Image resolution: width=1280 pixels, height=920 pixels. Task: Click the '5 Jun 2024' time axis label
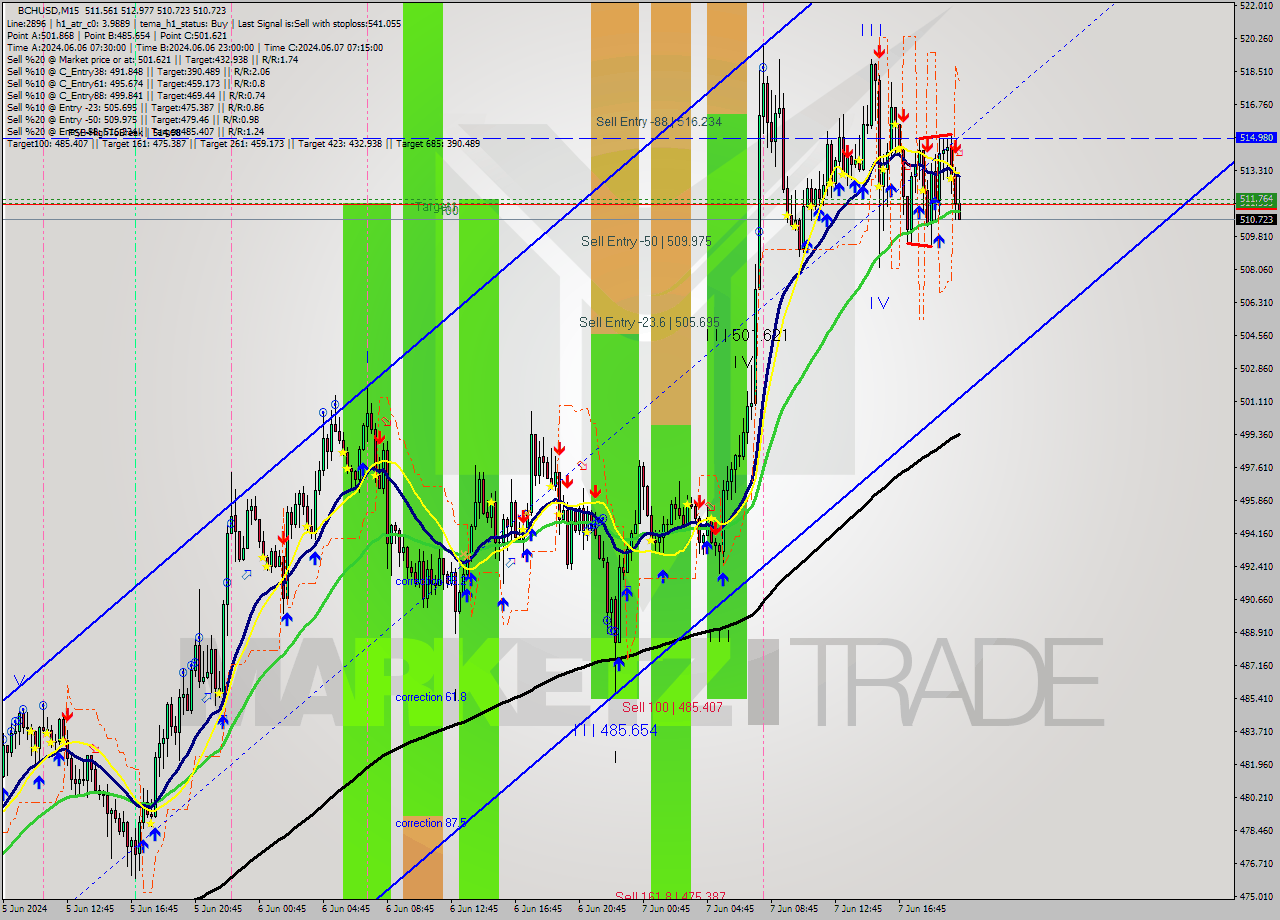24,910
